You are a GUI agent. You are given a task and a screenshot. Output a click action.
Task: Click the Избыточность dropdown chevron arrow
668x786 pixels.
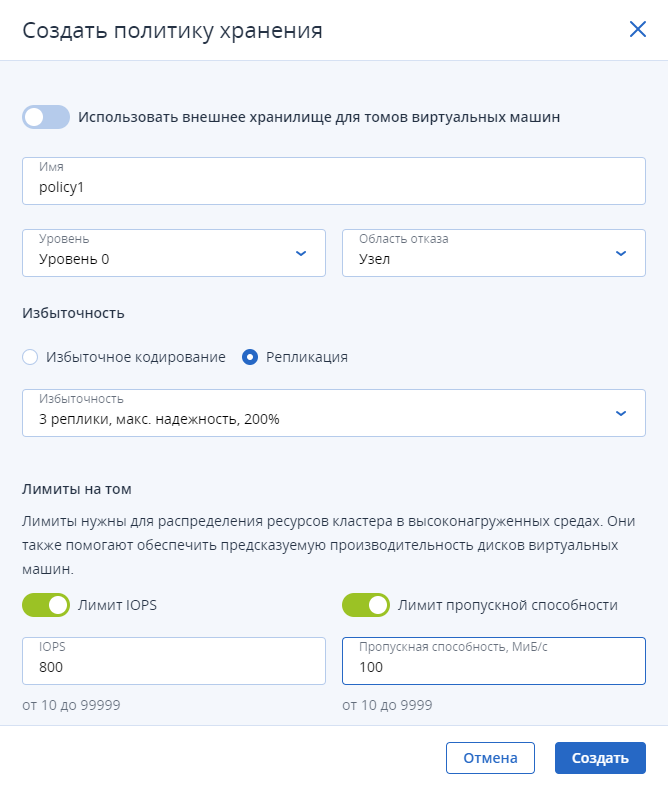(620, 413)
